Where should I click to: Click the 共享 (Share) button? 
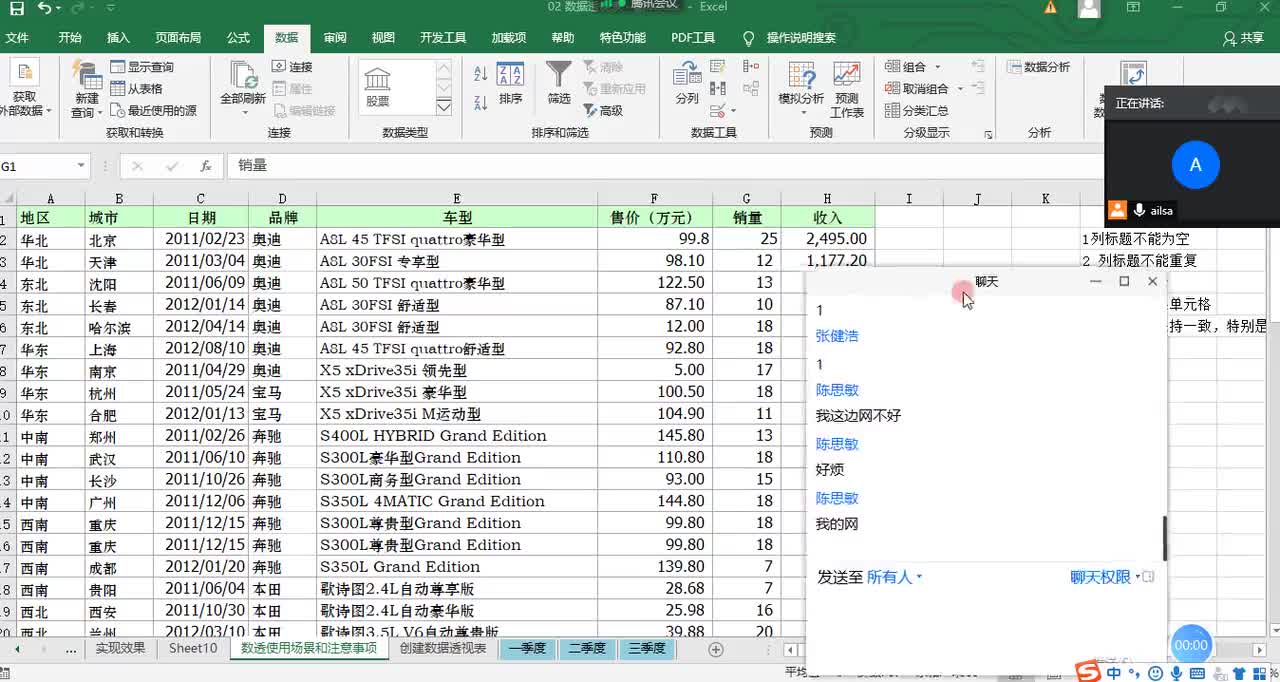(x=1243, y=38)
